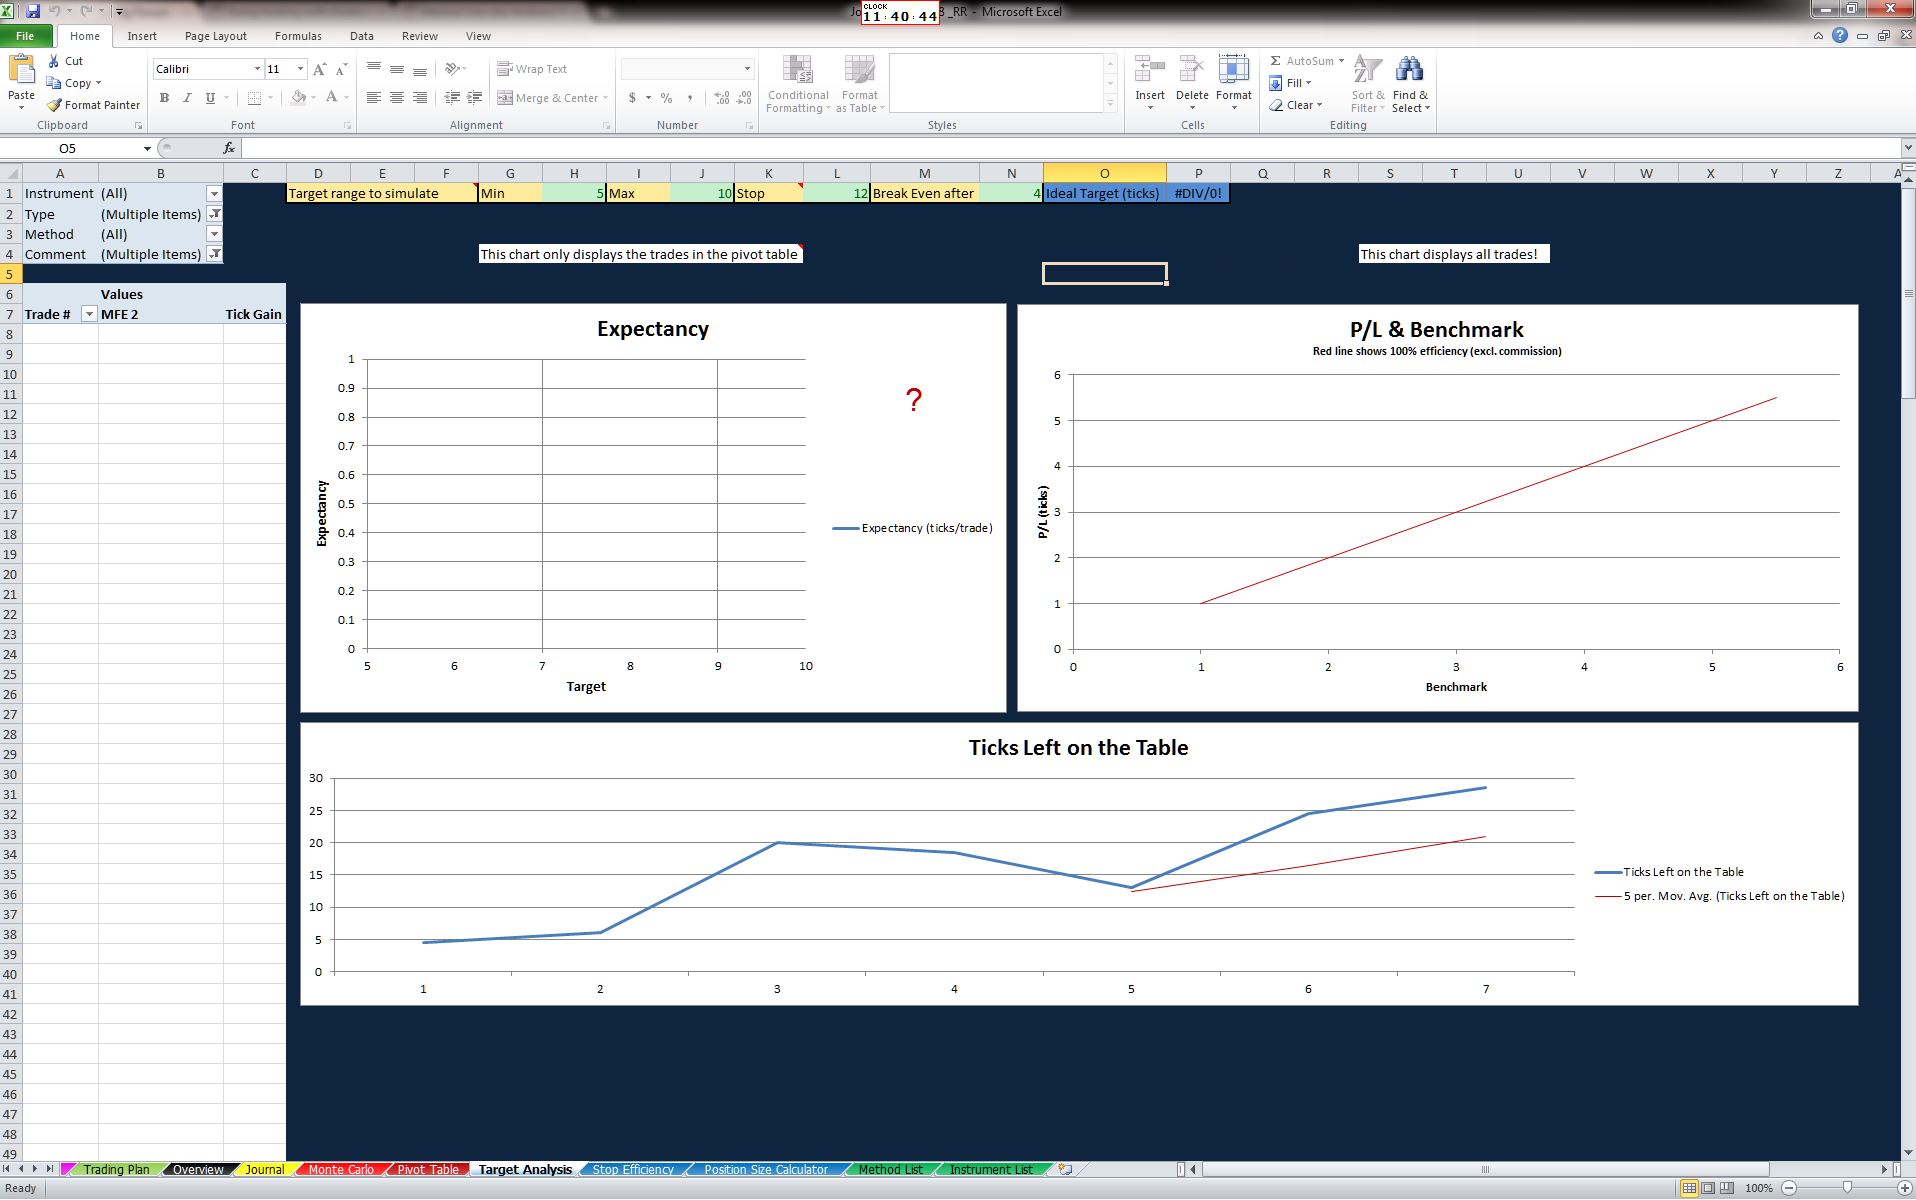Click the Find & Select binoculars icon
This screenshot has height=1200, width=1916.
(x=1409, y=69)
